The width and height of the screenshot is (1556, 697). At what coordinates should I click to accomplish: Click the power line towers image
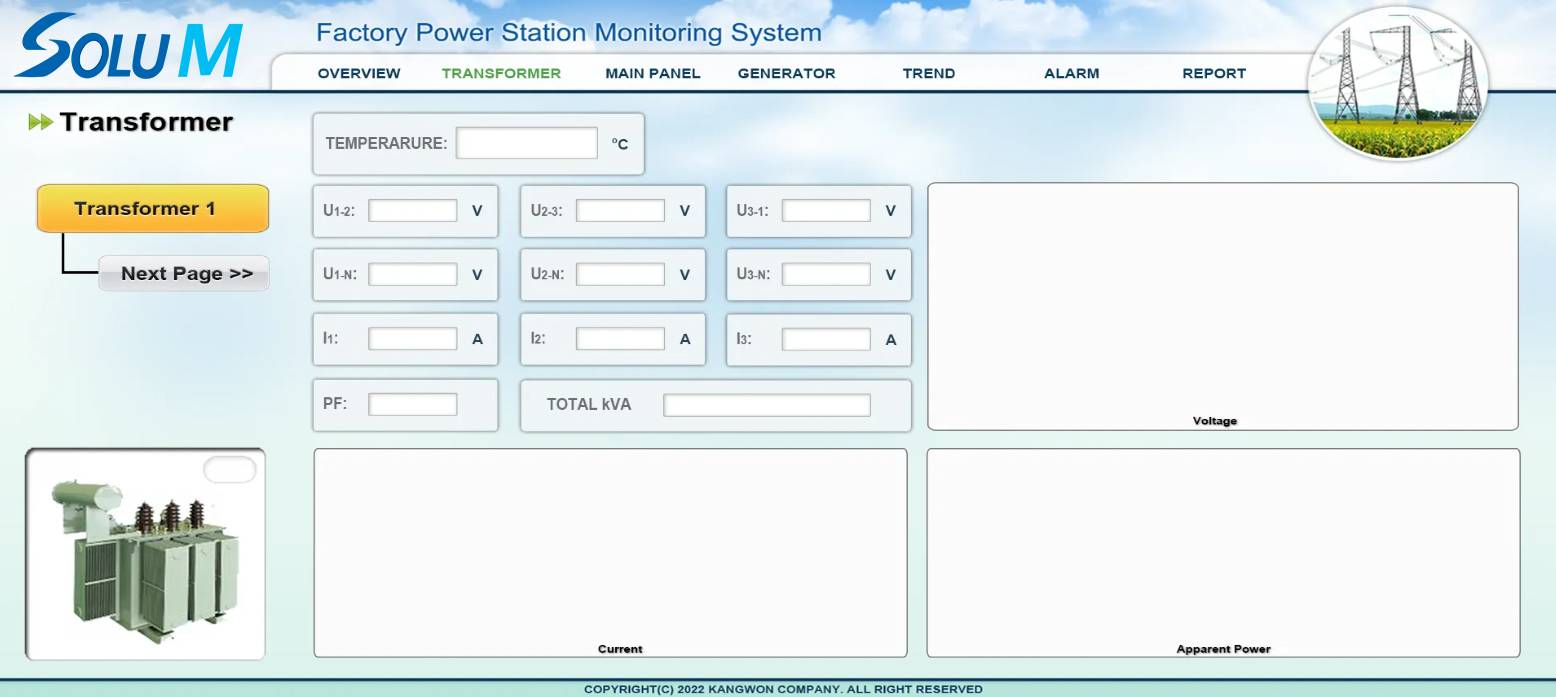pos(1398,83)
